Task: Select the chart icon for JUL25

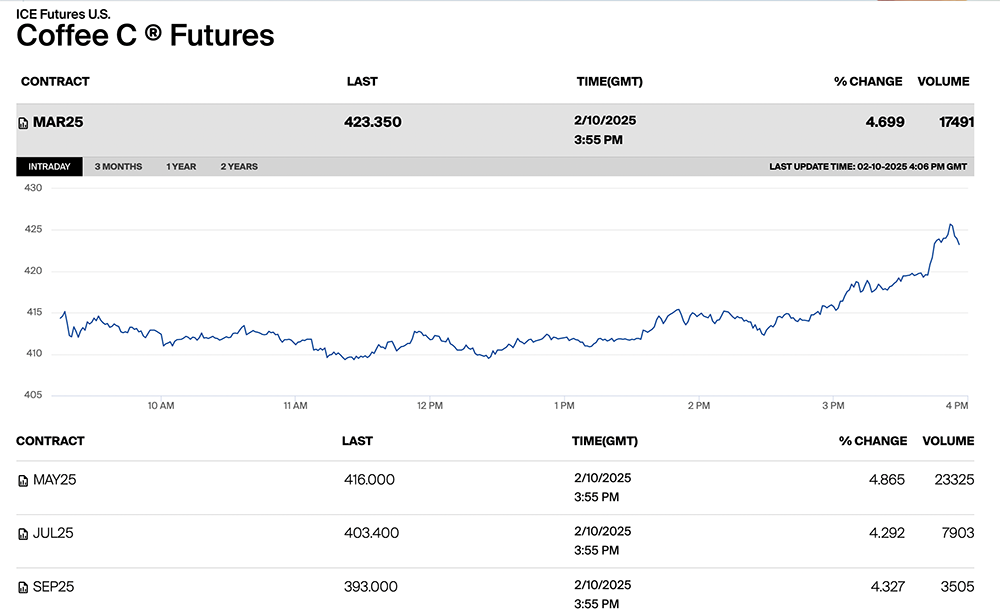Action: point(23,534)
